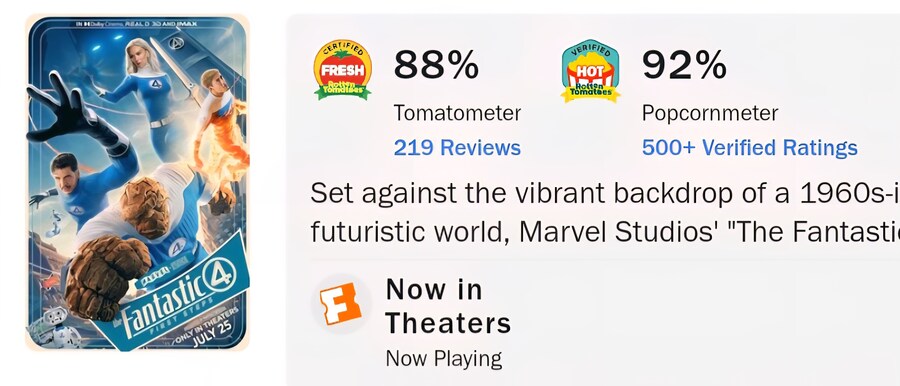Open the Fantastic Four movie poster thumbnail
Screen dimensions: 900x386
137,183
